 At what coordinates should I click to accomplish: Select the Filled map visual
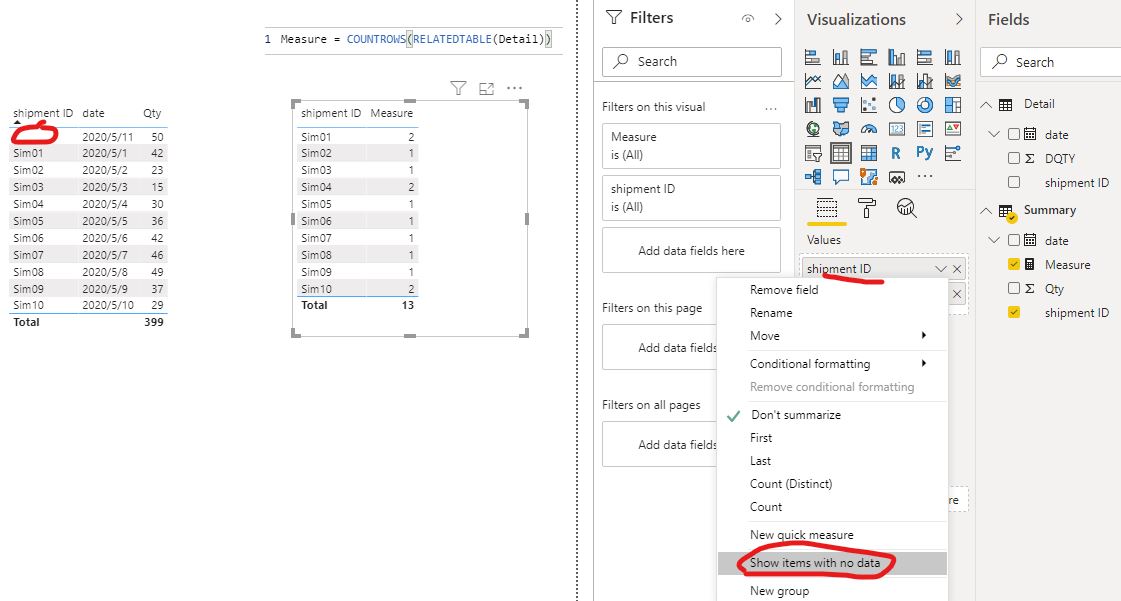click(x=841, y=129)
